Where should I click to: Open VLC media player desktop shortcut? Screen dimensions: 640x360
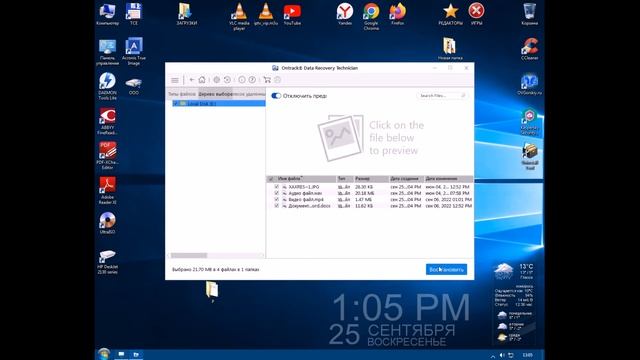pyautogui.click(x=239, y=16)
